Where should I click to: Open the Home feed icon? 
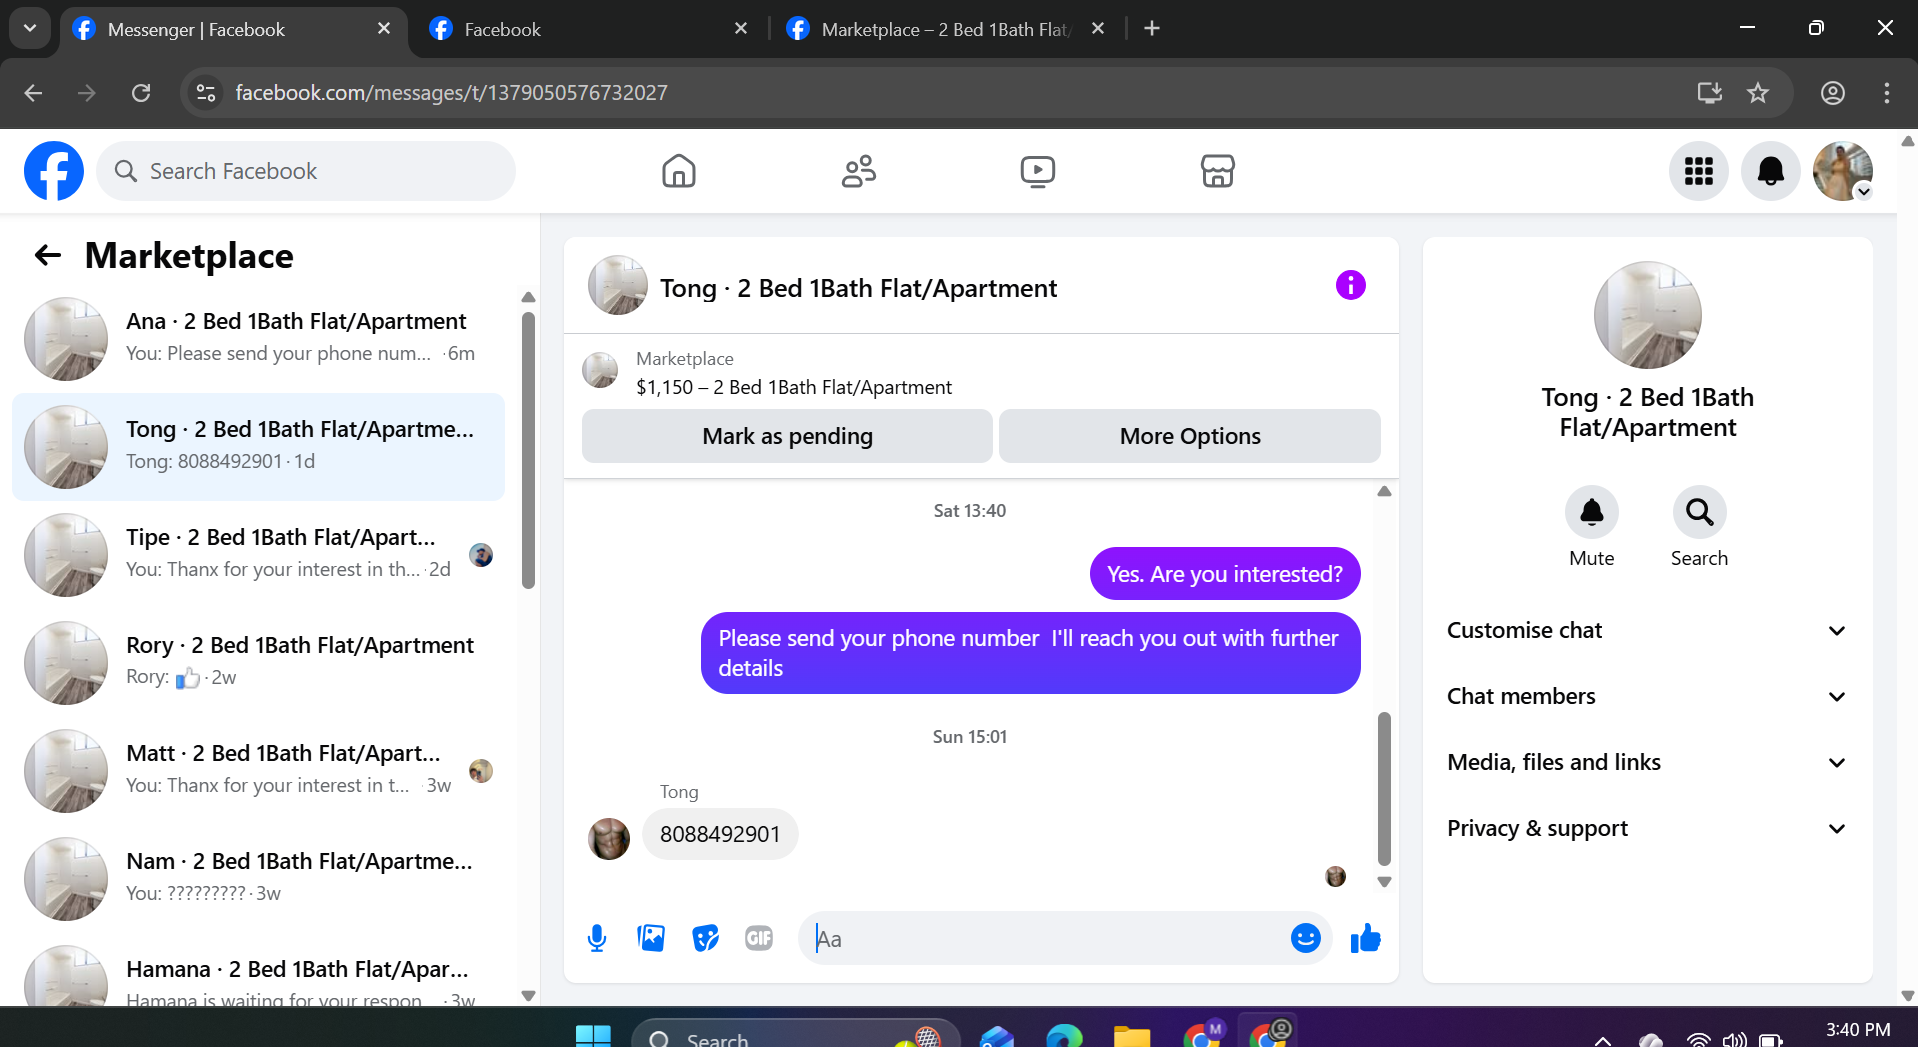679,171
